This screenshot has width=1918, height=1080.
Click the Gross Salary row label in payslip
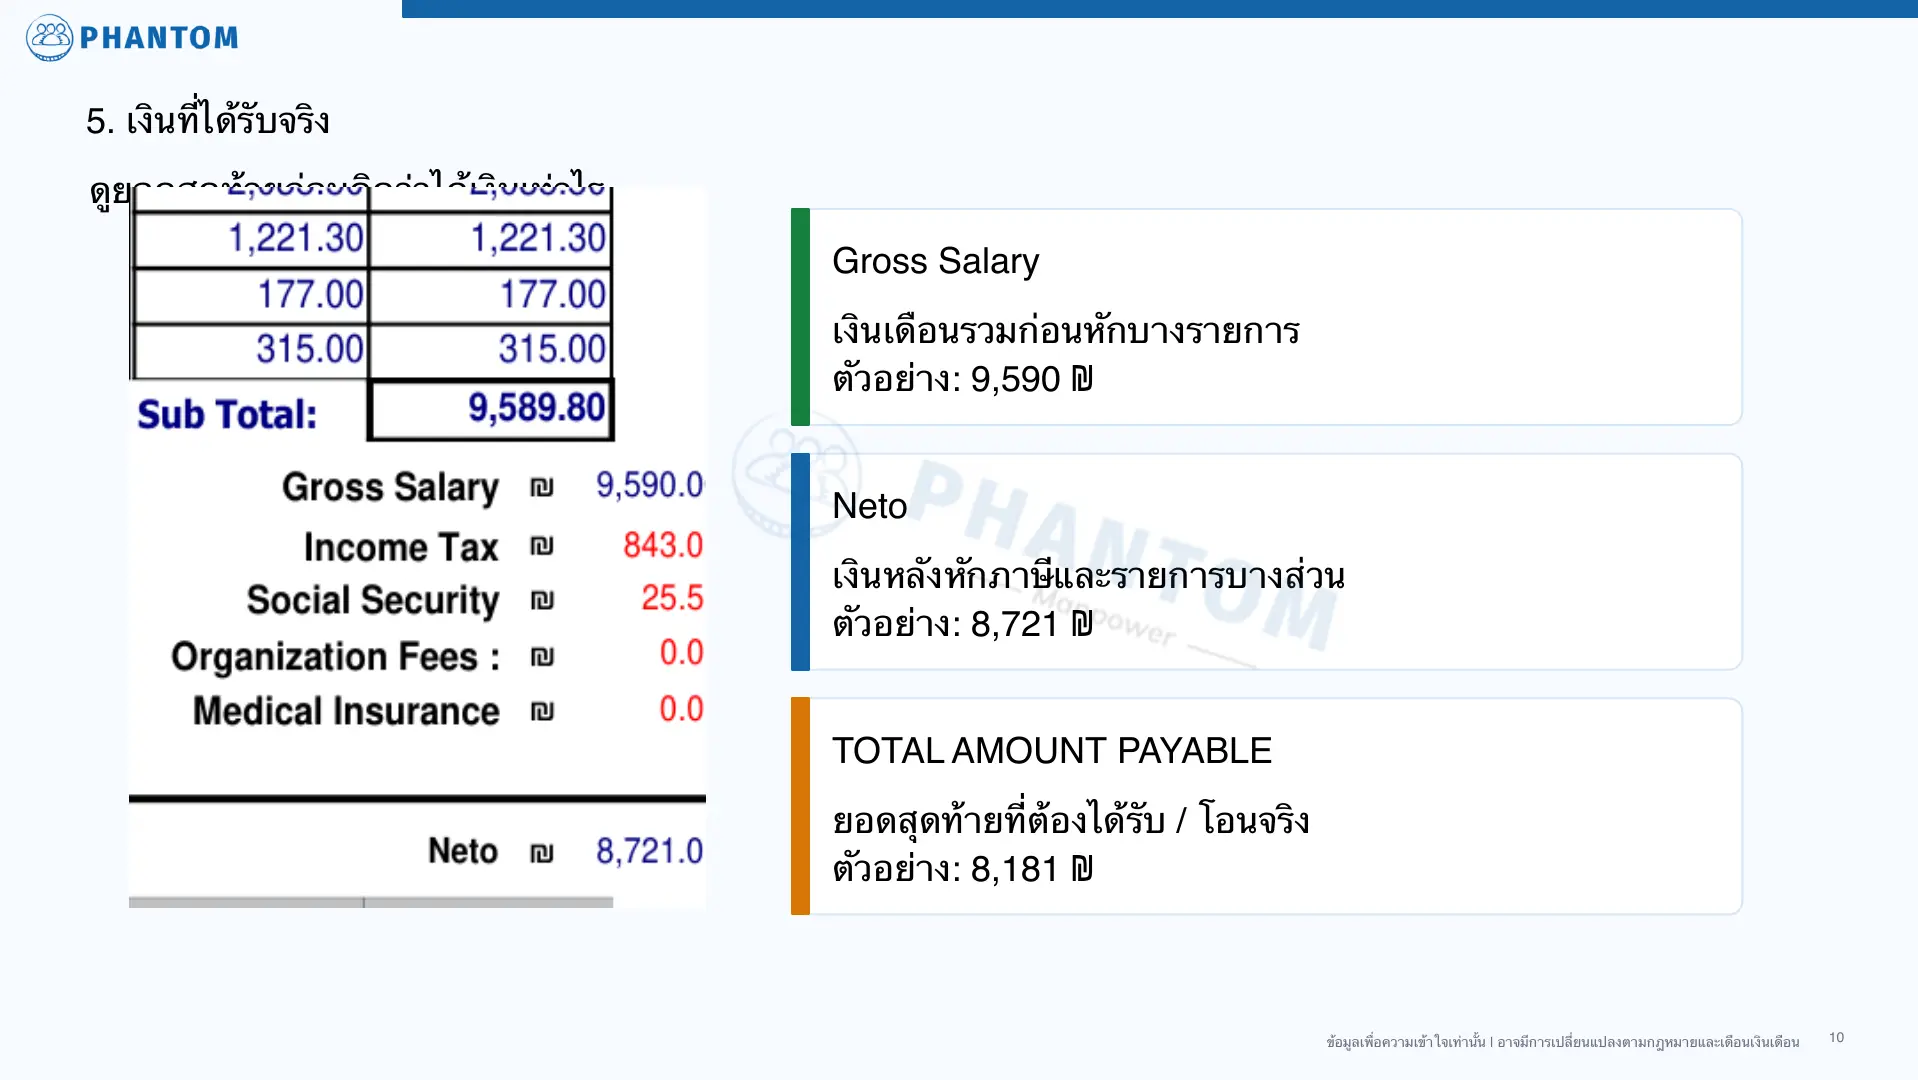390,488
